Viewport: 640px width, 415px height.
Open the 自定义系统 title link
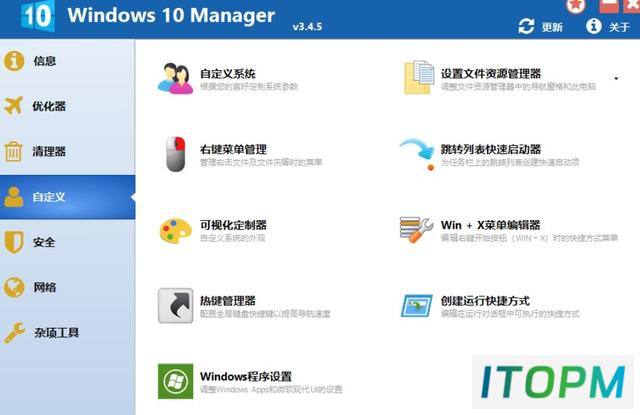coord(228,74)
